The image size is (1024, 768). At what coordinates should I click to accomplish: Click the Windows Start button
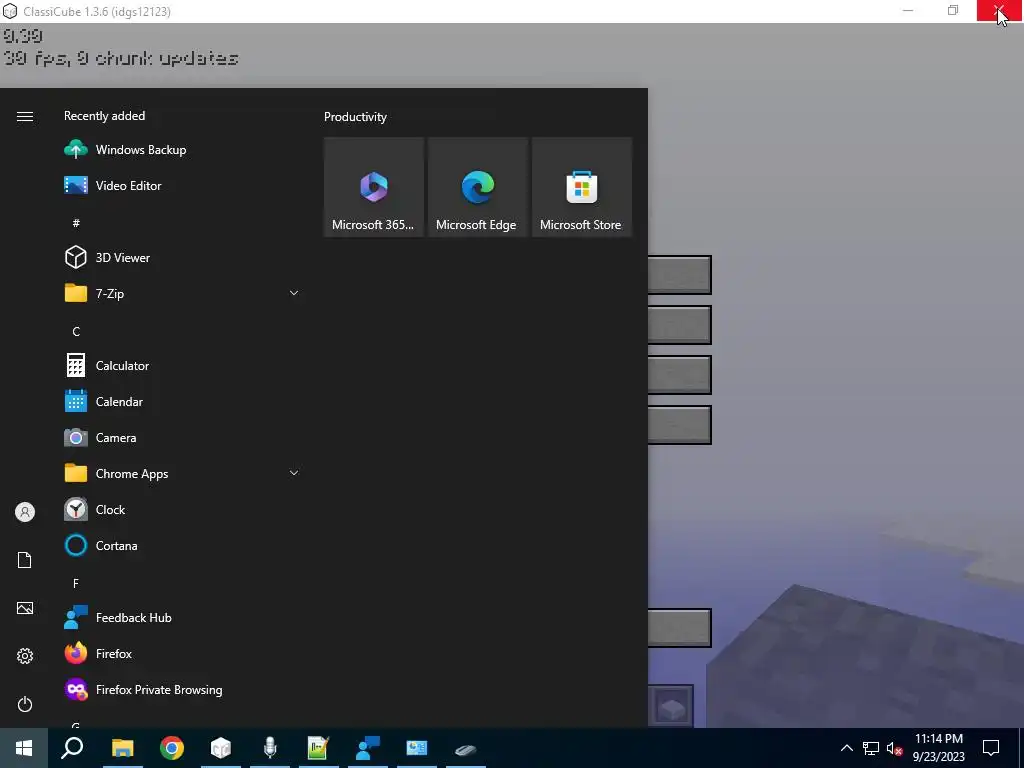coord(24,748)
